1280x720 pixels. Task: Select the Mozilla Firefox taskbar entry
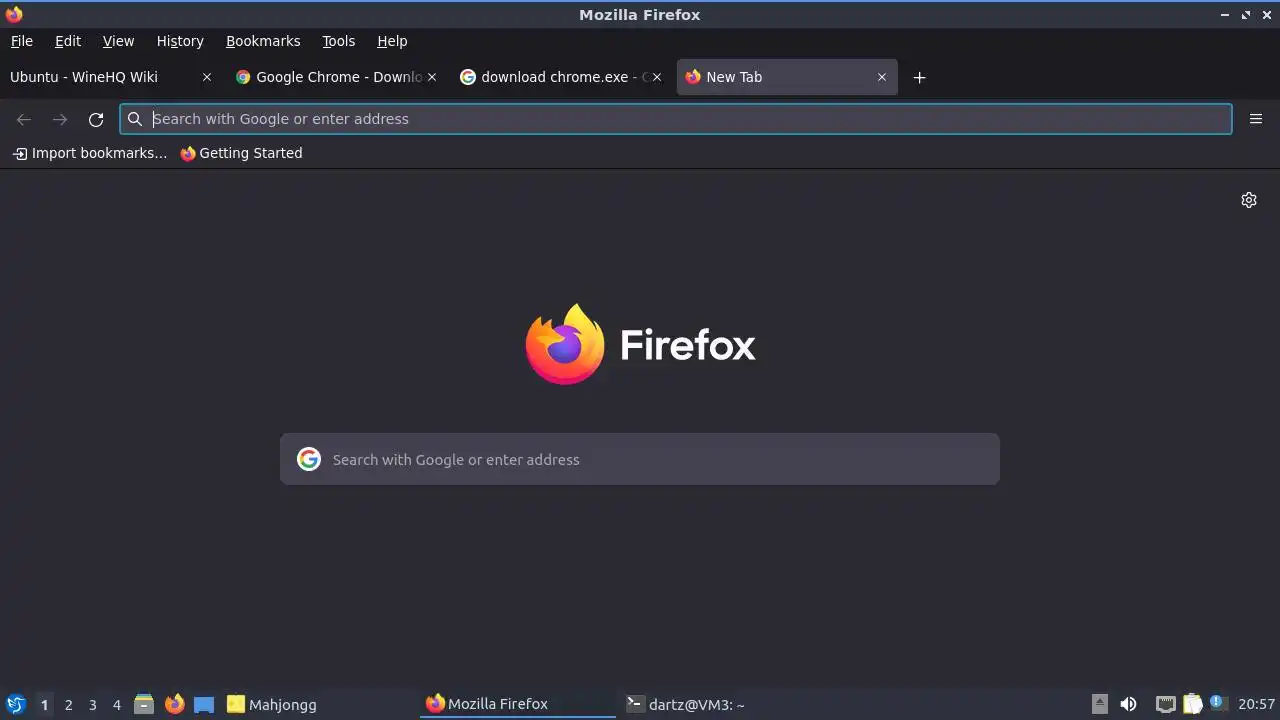coord(518,704)
